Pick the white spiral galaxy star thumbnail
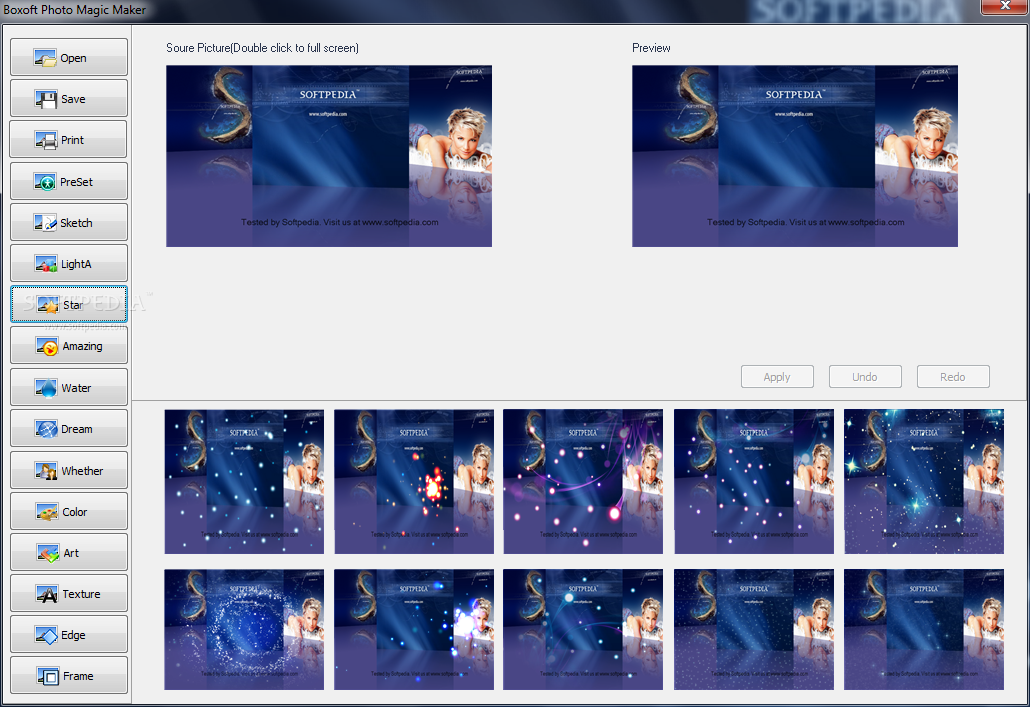 (244, 629)
